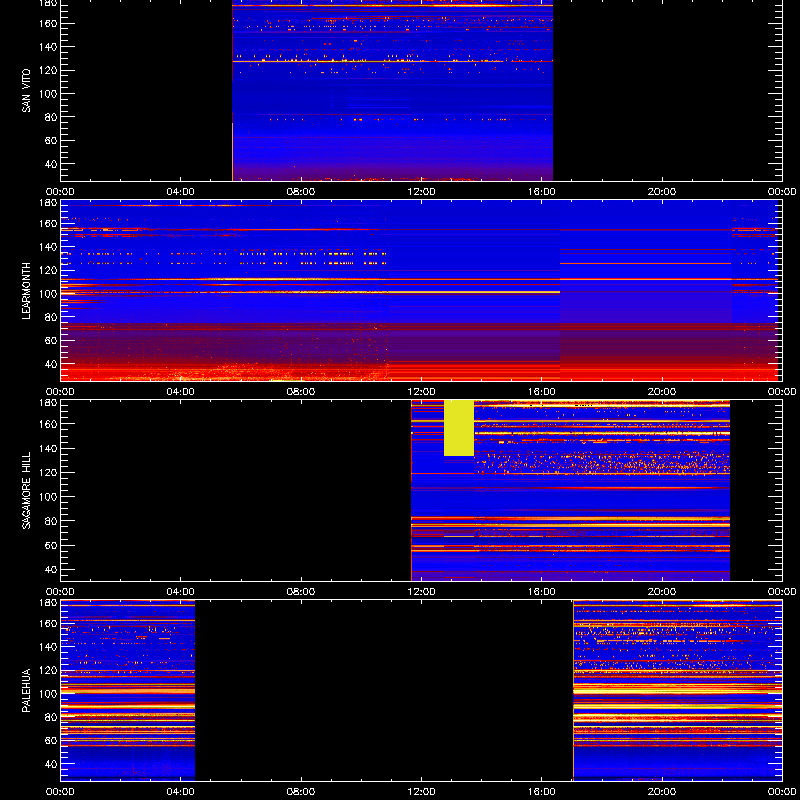Click the 20:00 time label under Palehua

coord(662,792)
